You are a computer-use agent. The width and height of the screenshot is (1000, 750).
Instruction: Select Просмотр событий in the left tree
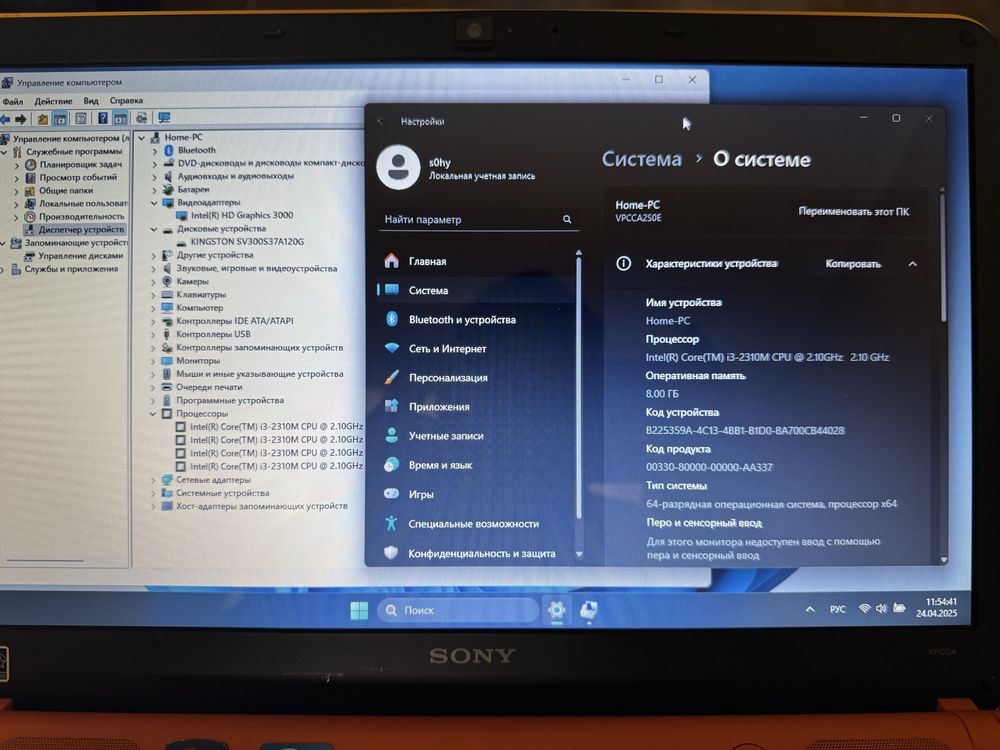[78, 177]
